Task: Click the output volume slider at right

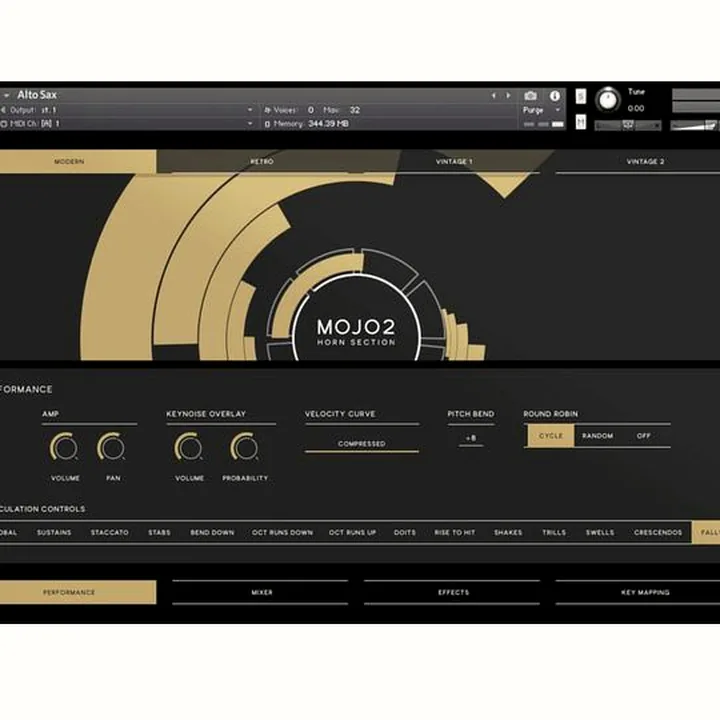Action: [695, 125]
